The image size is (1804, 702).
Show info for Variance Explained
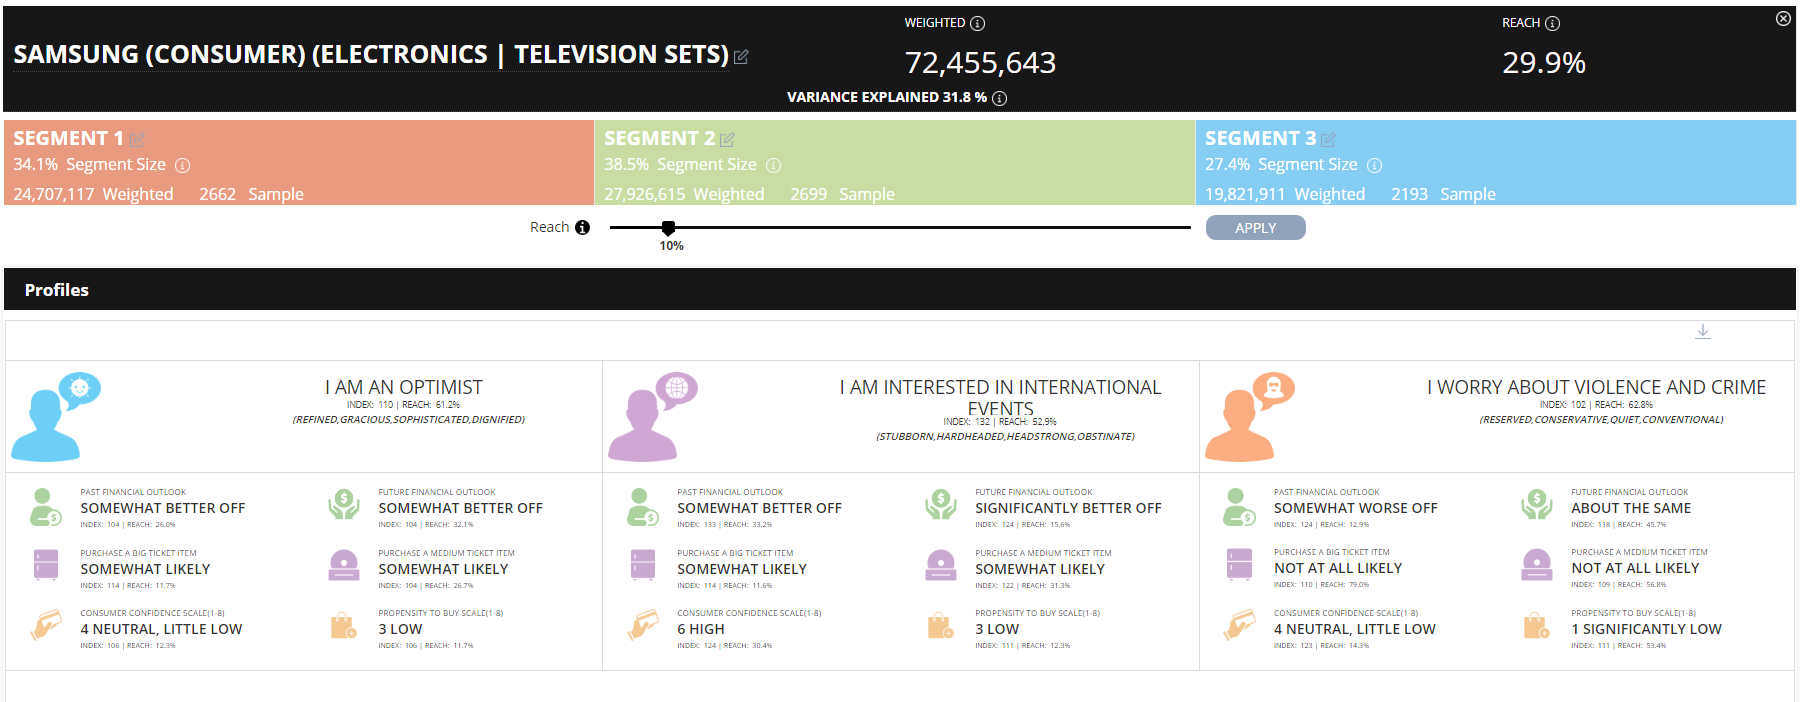(x=1000, y=98)
